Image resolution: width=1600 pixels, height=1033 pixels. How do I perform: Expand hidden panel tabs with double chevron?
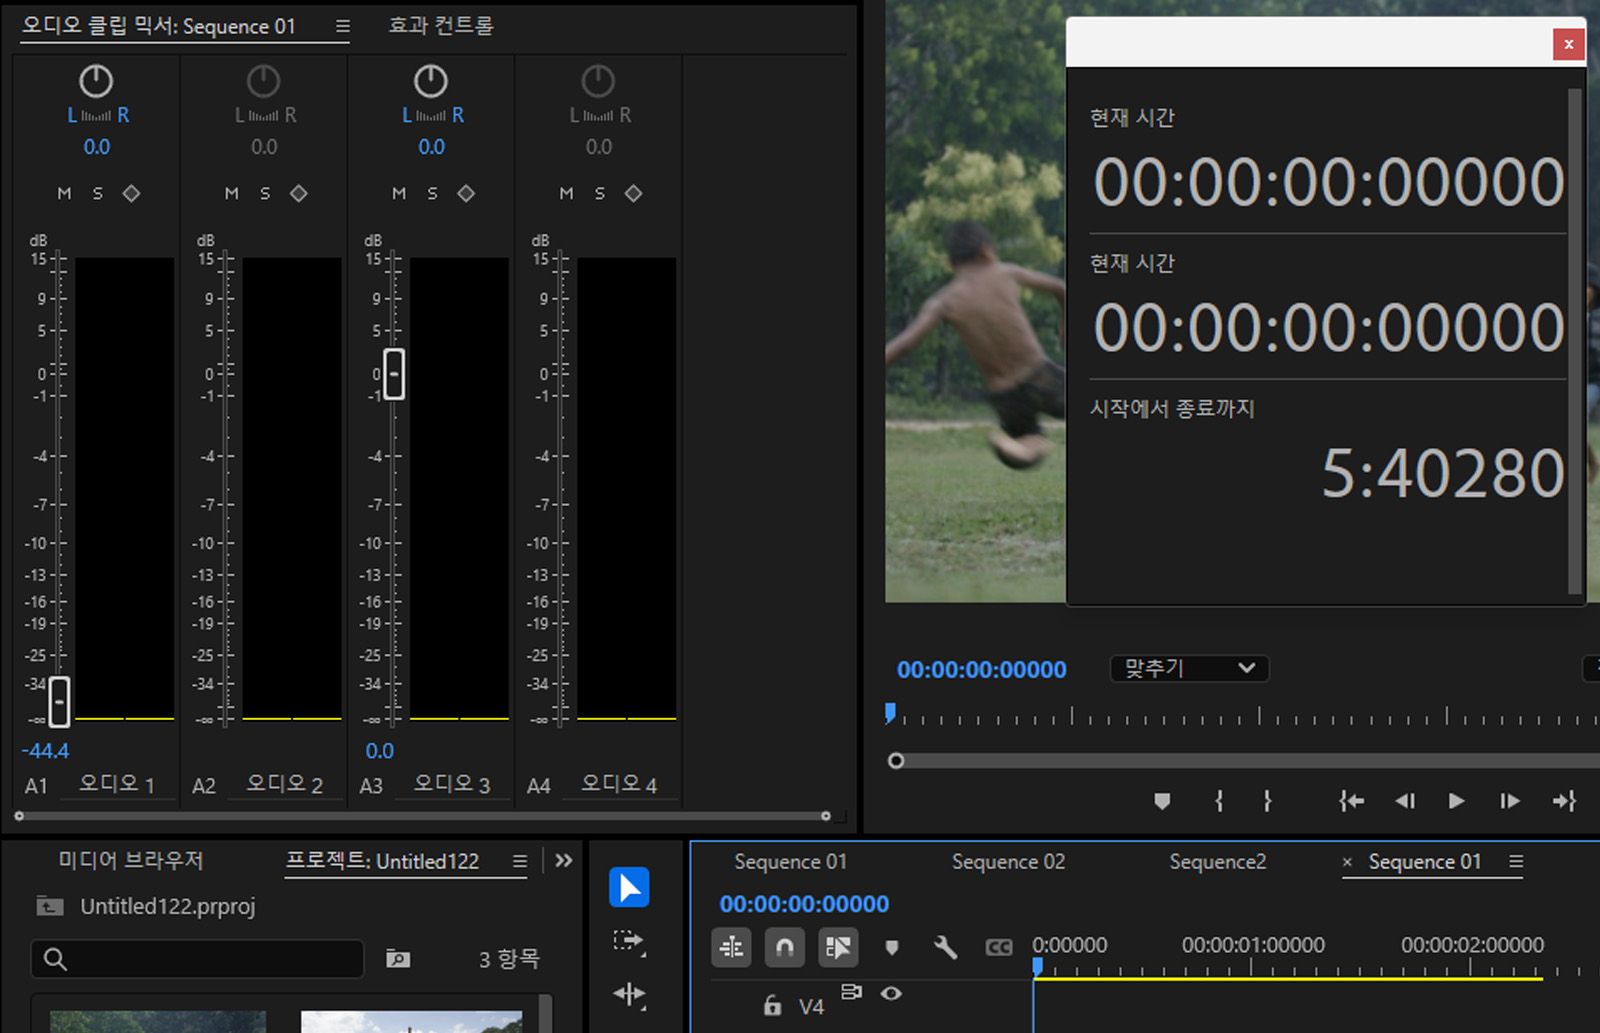[x=564, y=861]
